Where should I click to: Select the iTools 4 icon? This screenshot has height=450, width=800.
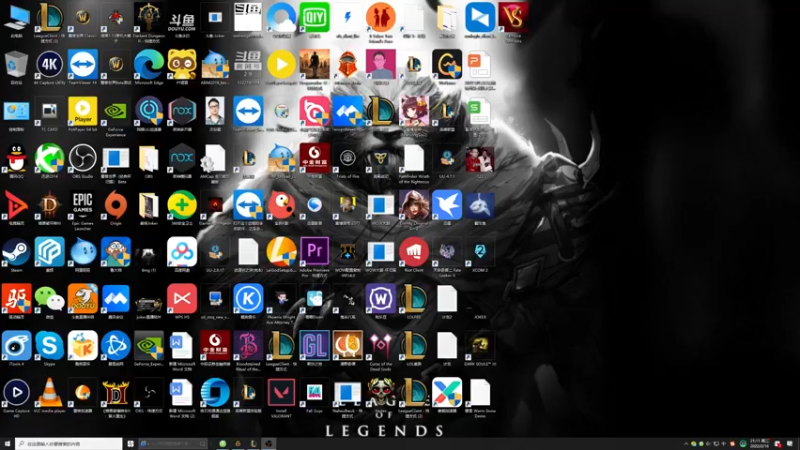pyautogui.click(x=16, y=348)
